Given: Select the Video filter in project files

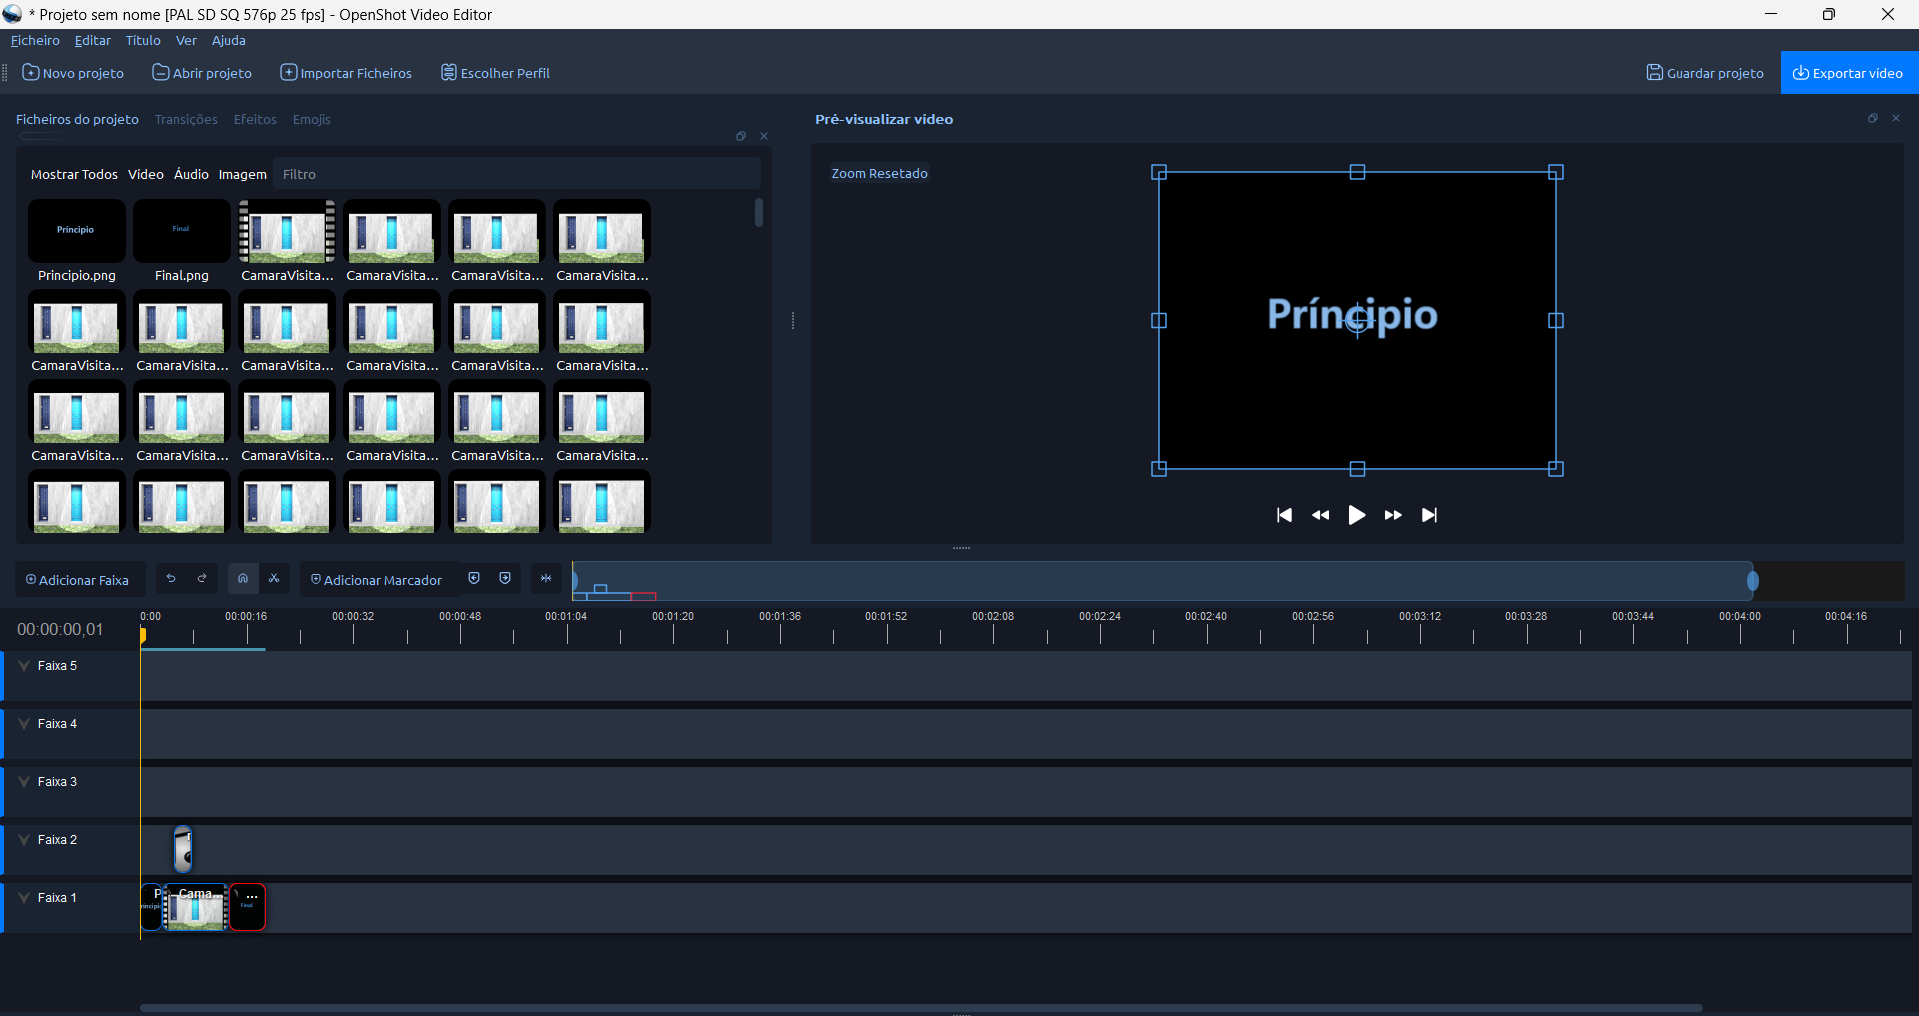Looking at the screenshot, I should pos(146,174).
